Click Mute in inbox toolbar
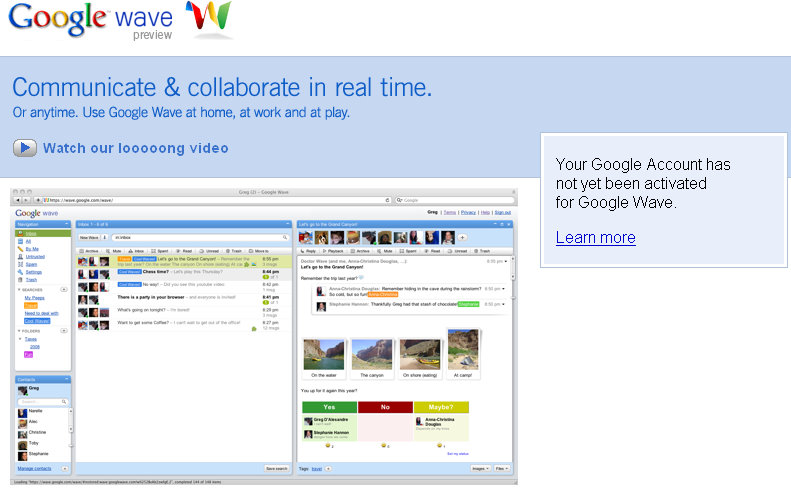Screen dimensions: 791x490 click(x=114, y=251)
